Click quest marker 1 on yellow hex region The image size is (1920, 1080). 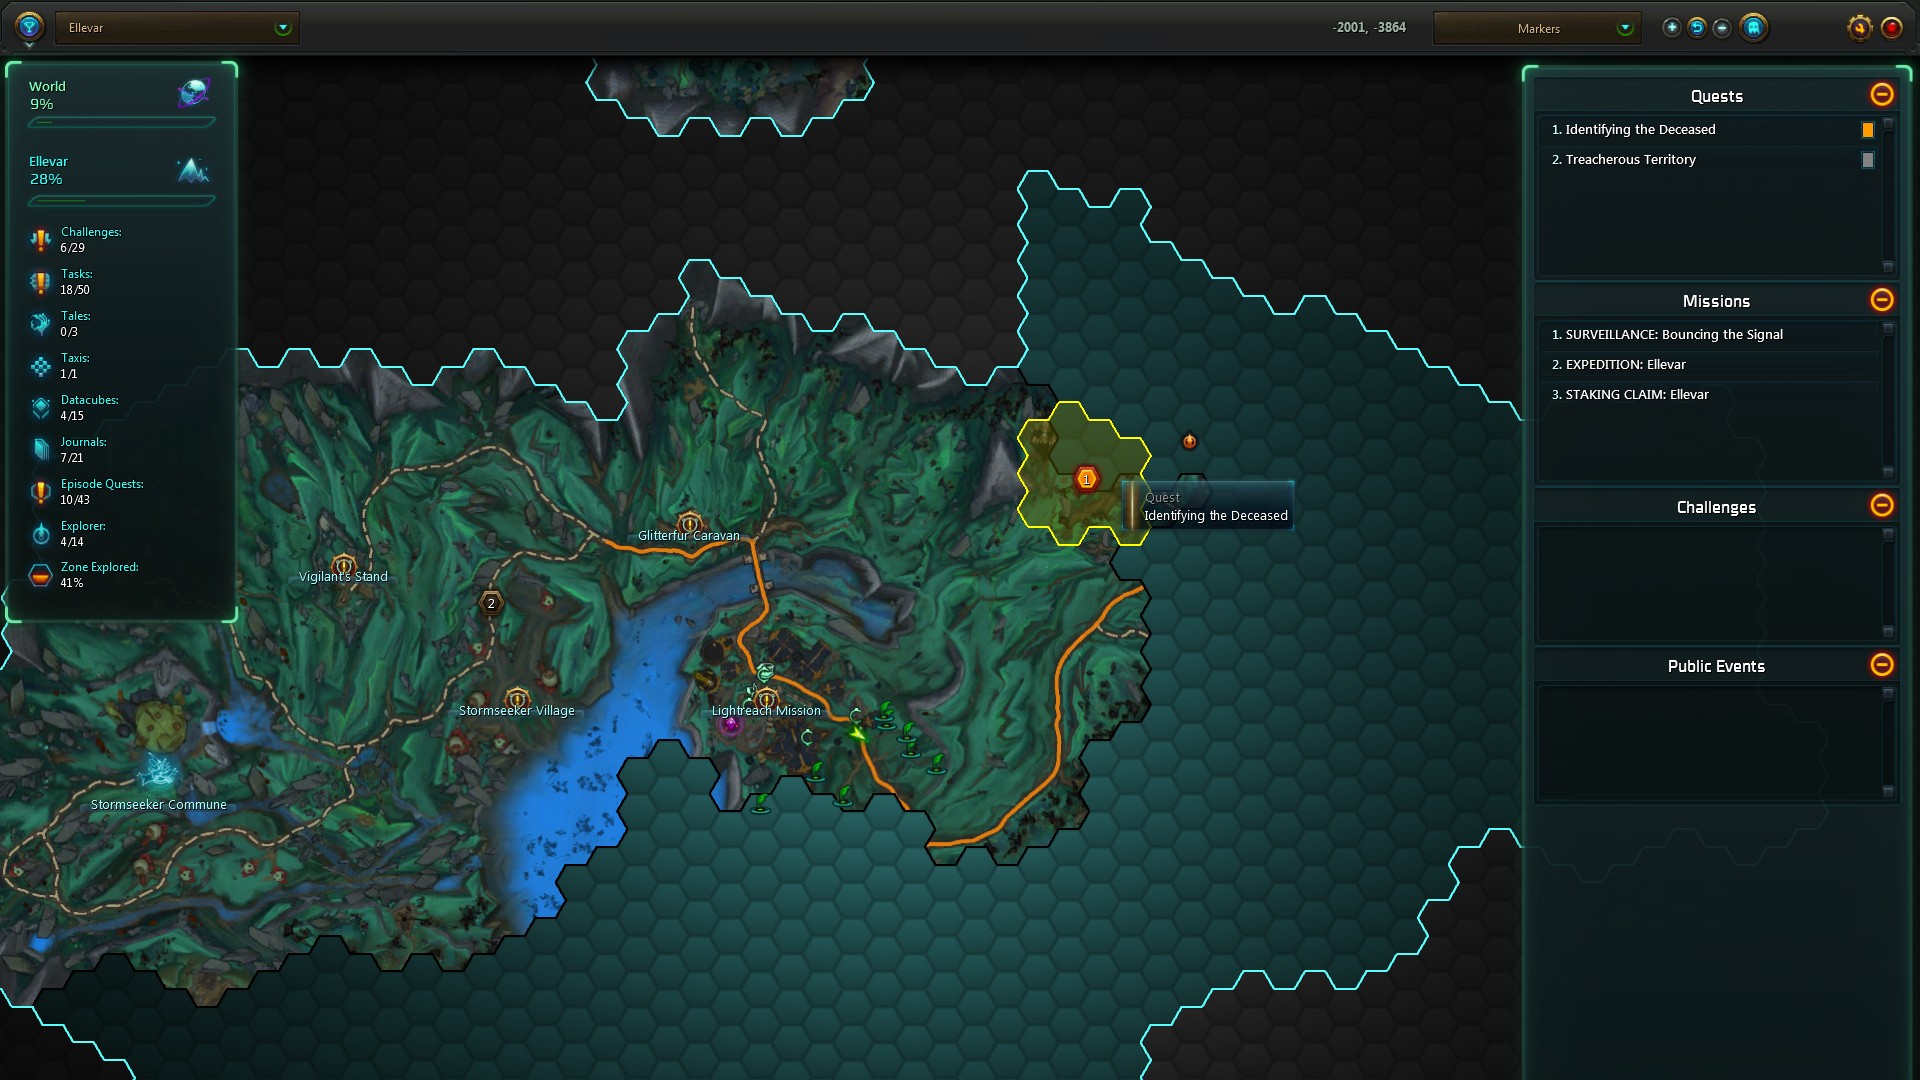pos(1086,479)
